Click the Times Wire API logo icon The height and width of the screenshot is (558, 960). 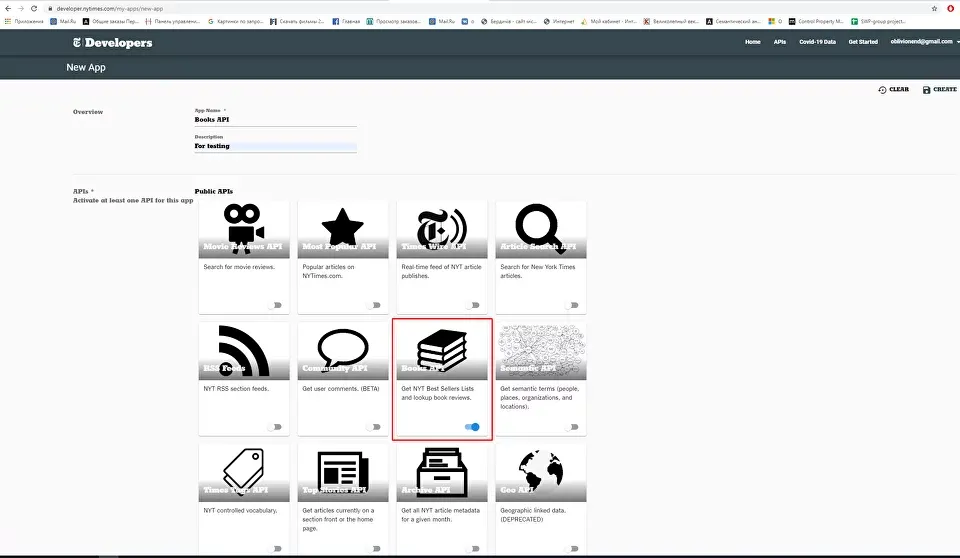[x=441, y=227]
